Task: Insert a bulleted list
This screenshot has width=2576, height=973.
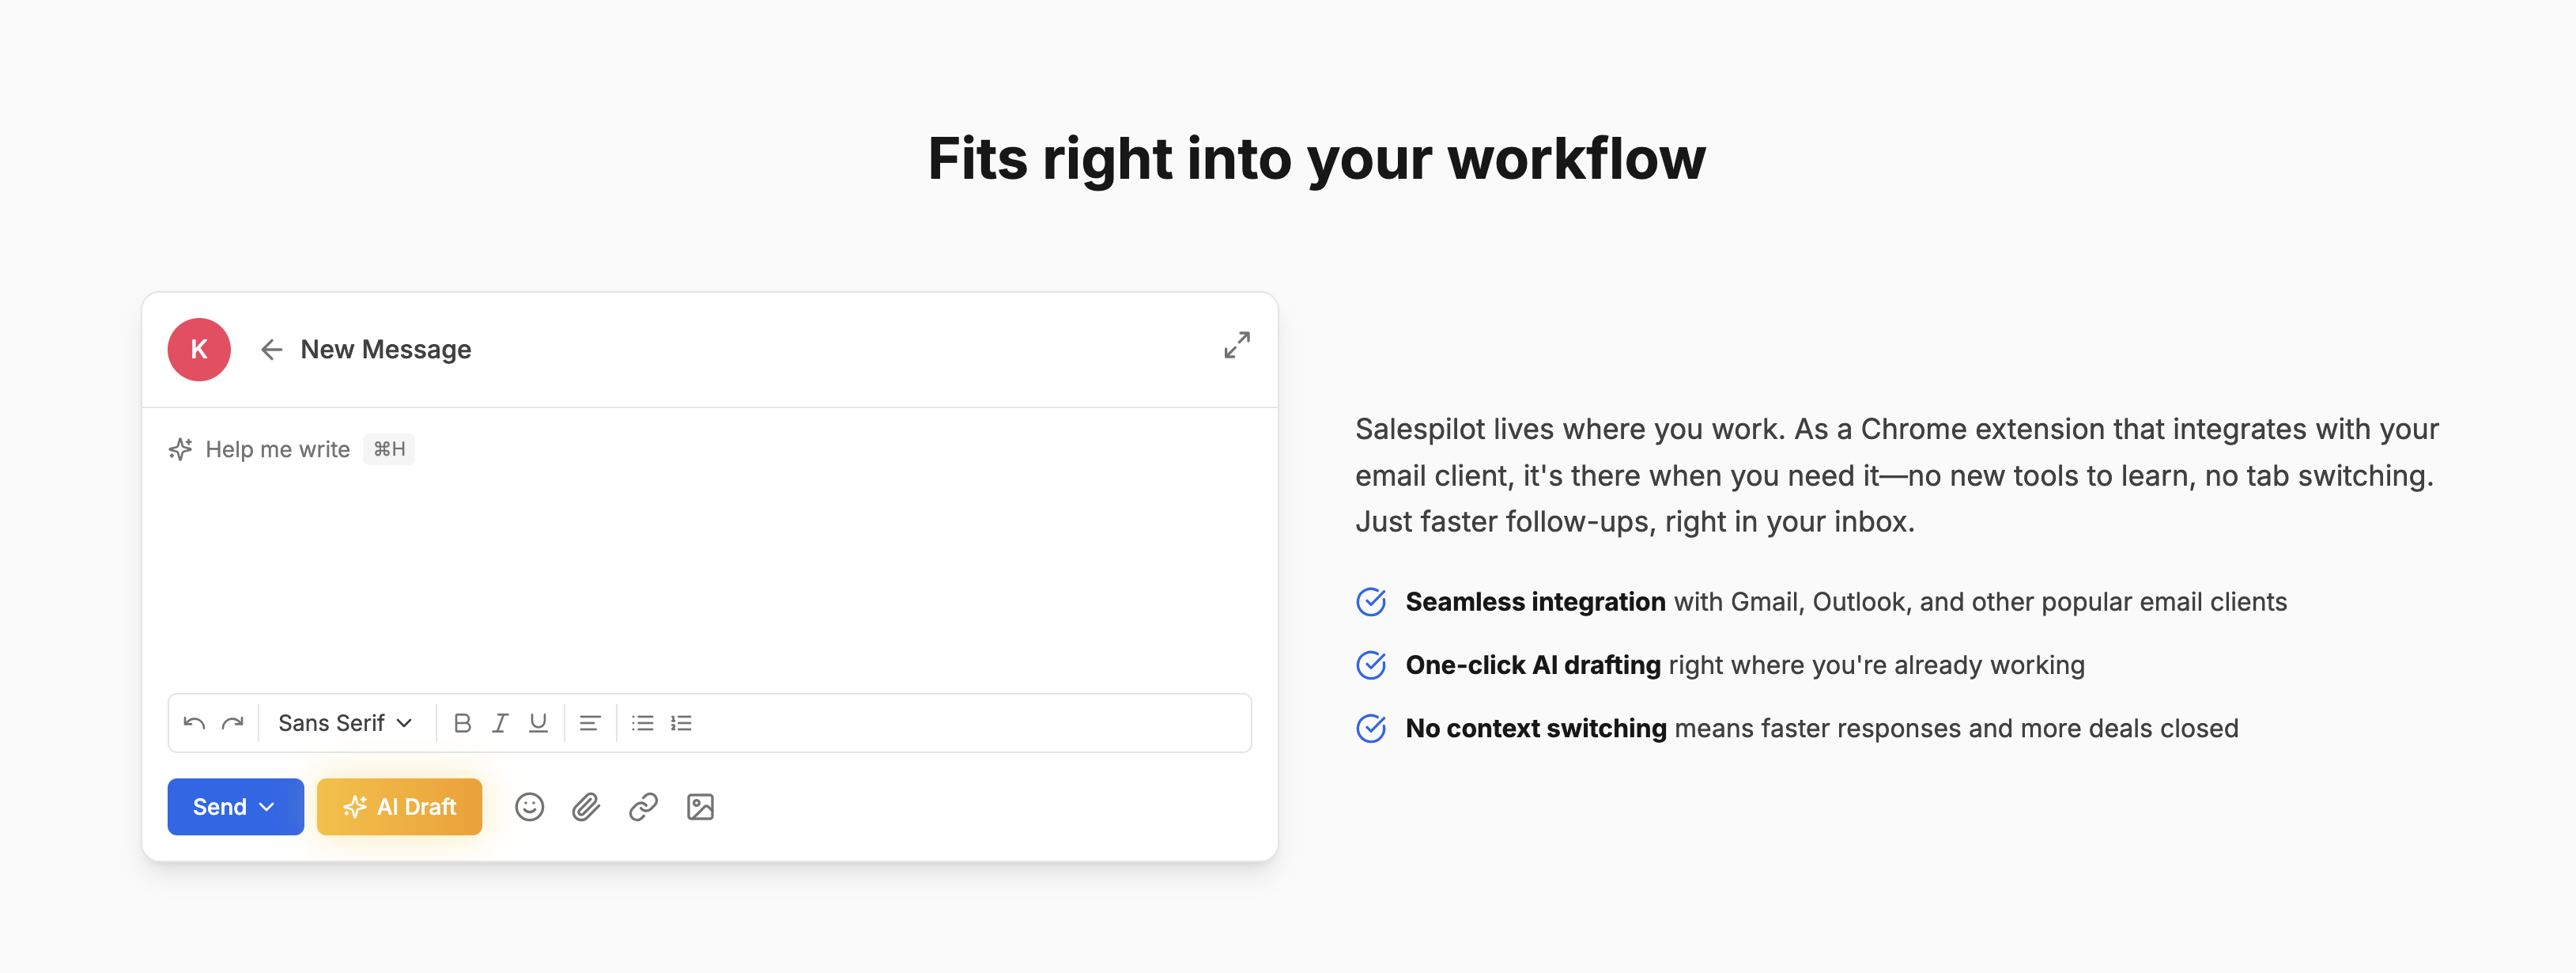Action: tap(643, 723)
